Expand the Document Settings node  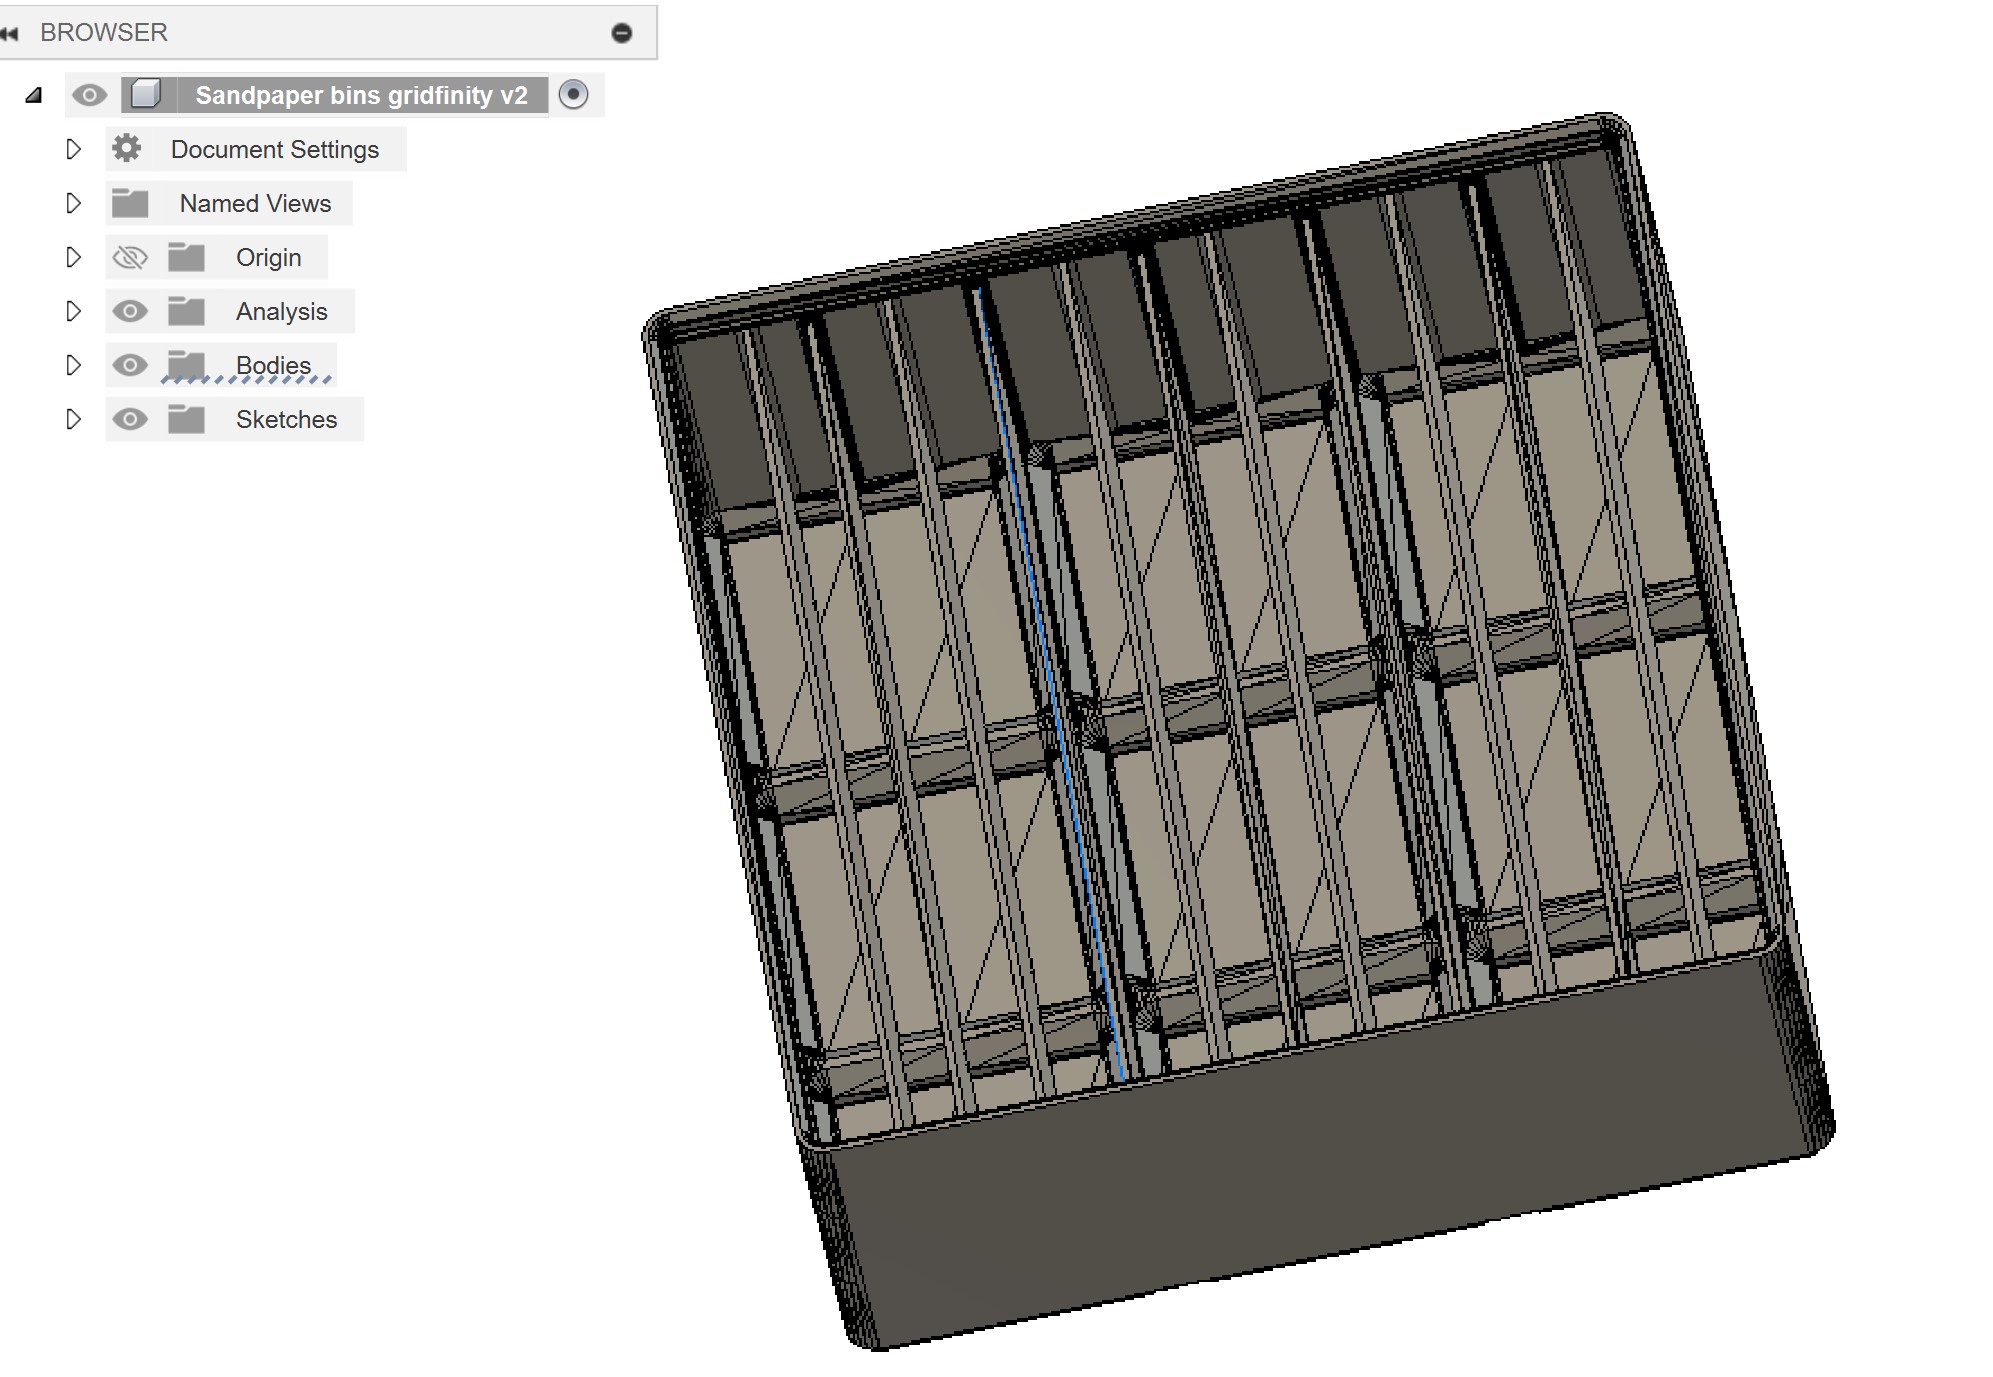[73, 149]
